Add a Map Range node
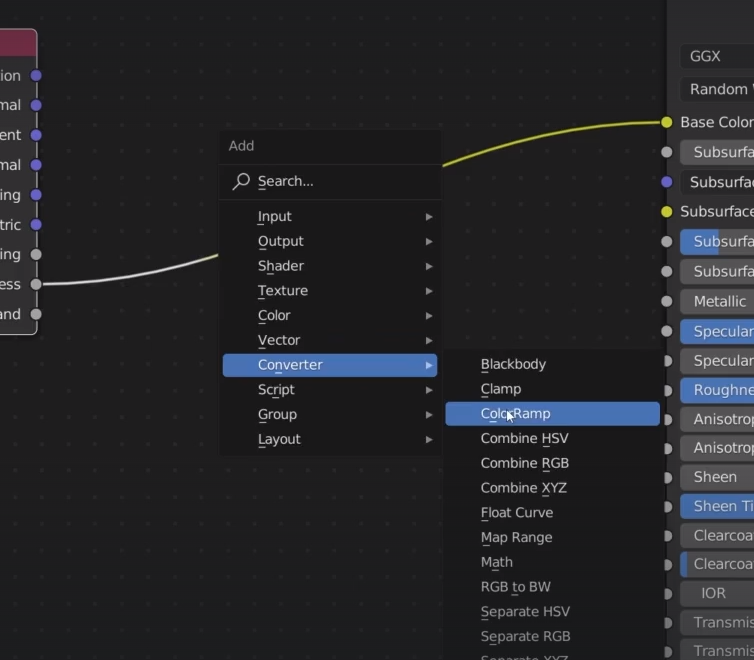This screenshot has height=660, width=754. coord(553,537)
